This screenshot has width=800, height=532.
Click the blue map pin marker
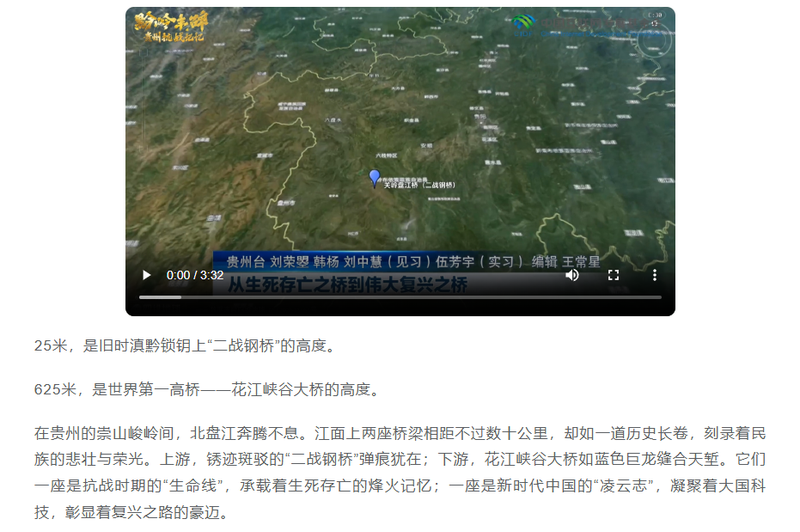pyautogui.click(x=374, y=178)
